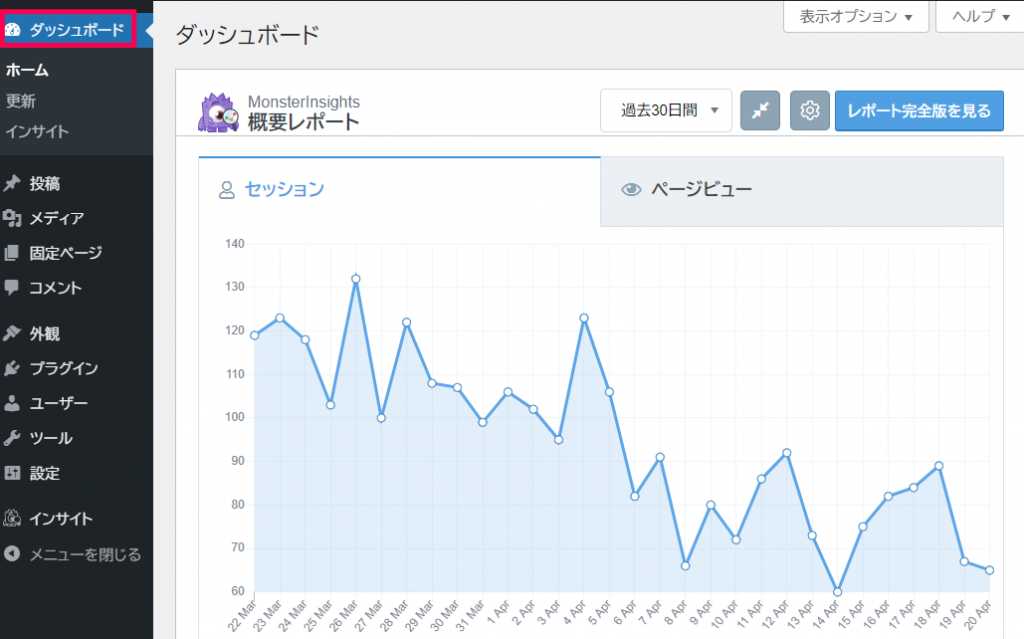
Task: Click the ツール wrench icon
Action: (x=12, y=438)
